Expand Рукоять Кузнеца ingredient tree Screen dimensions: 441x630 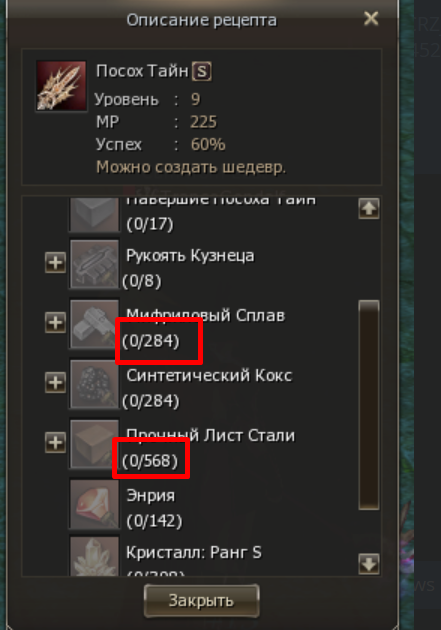[55, 263]
